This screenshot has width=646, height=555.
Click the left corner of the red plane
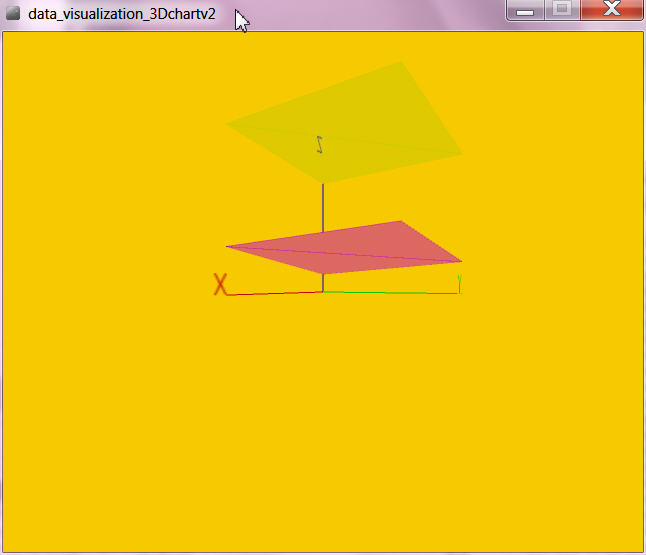click(x=229, y=246)
